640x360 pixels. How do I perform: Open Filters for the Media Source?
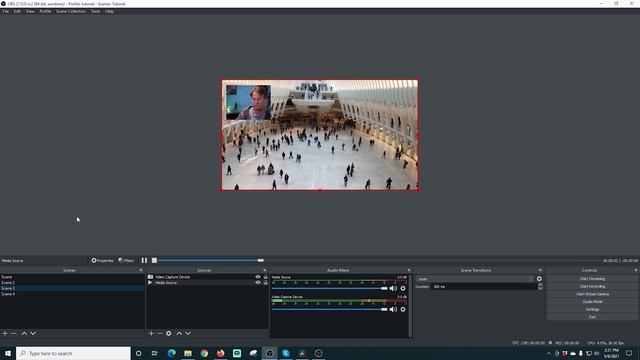tap(126, 260)
